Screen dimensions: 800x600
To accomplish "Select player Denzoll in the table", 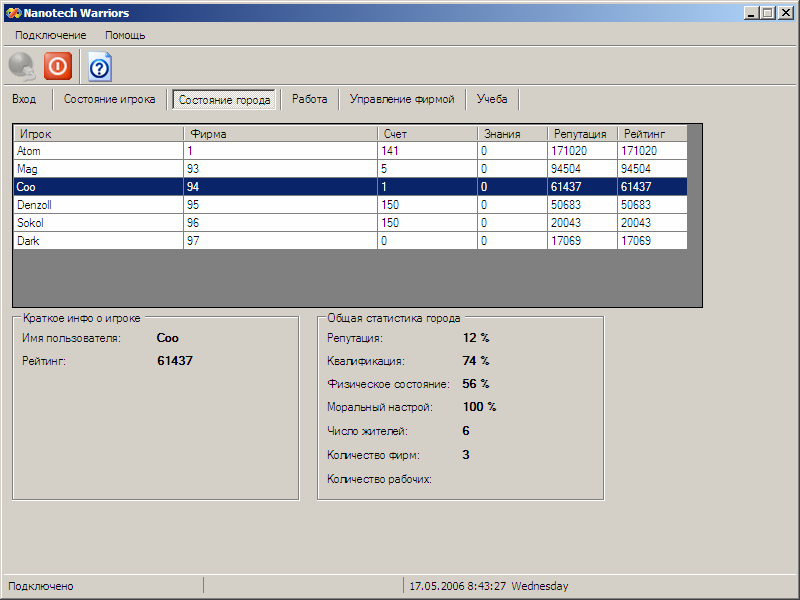I will [98, 205].
